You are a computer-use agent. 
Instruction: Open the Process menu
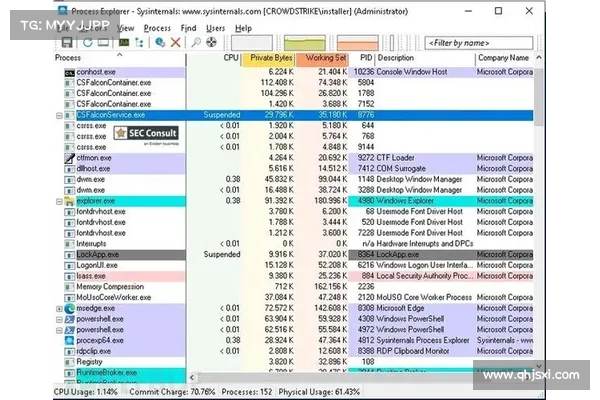pyautogui.click(x=157, y=28)
